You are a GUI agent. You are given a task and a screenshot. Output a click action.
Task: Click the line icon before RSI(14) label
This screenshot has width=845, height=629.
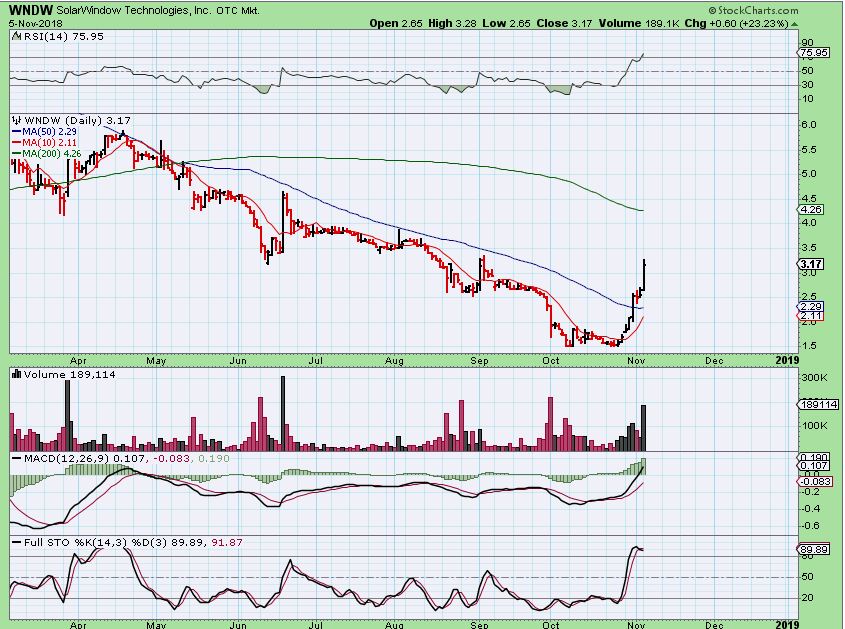point(16,36)
